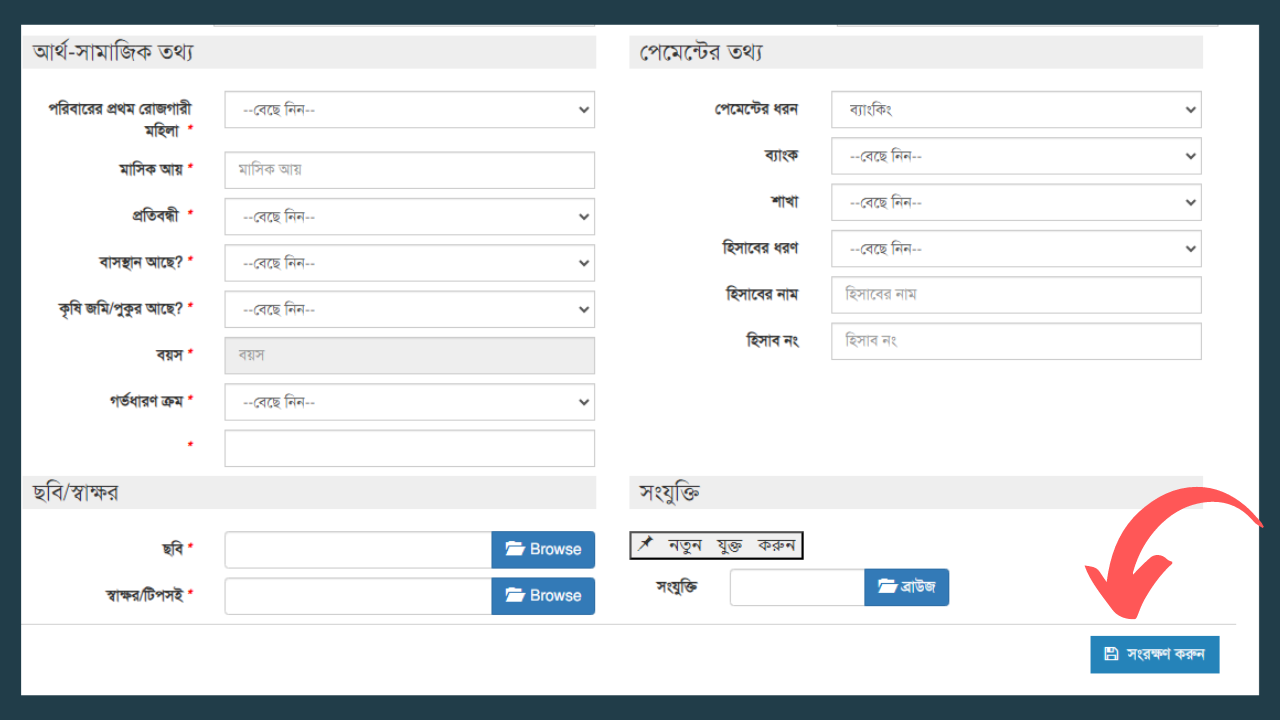Click the সংরক্ষণ করুন save button
Screen dimensions: 1280x720
(1155, 654)
